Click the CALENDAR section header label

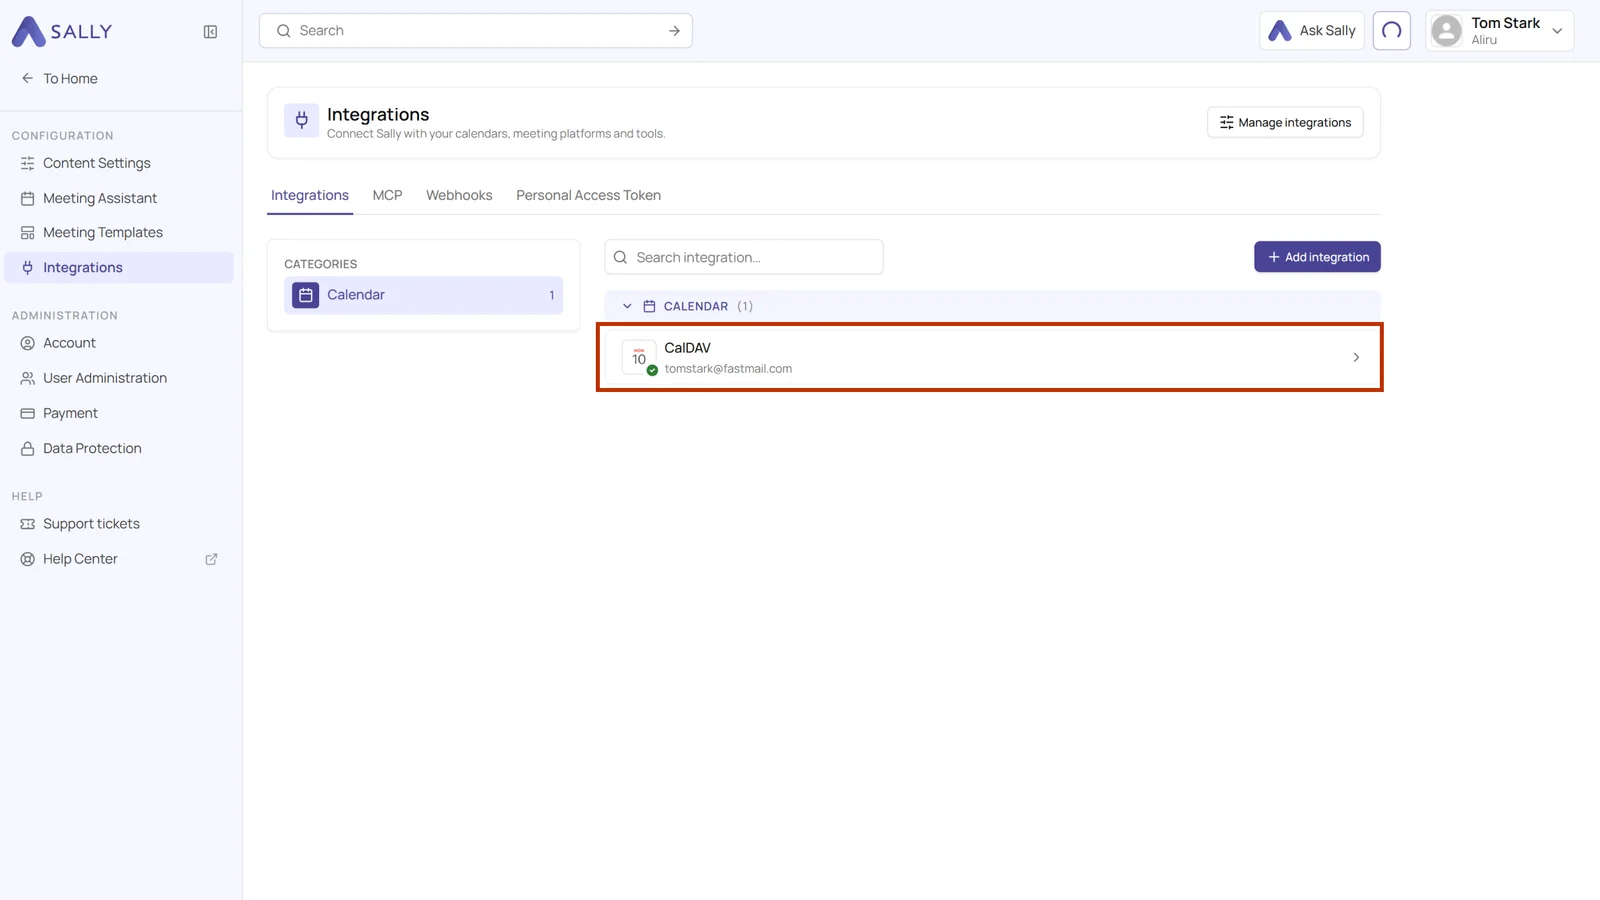pos(696,306)
